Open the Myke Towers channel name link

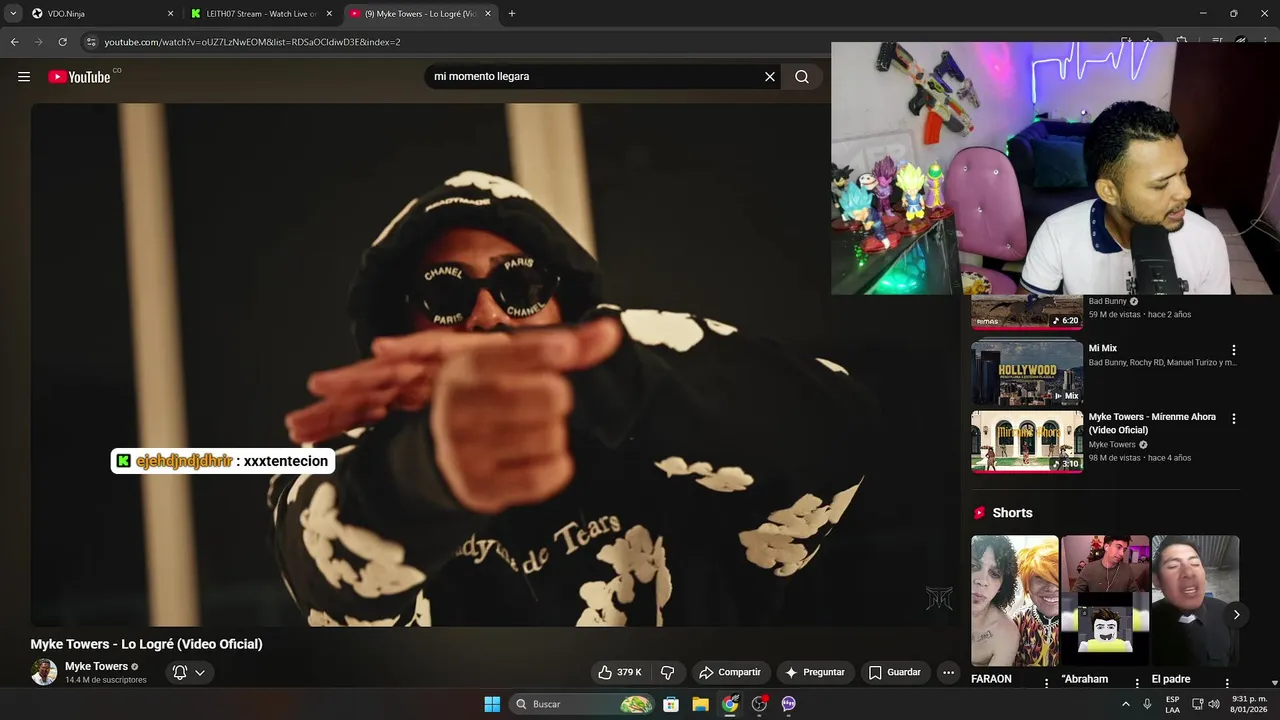[x=96, y=666]
